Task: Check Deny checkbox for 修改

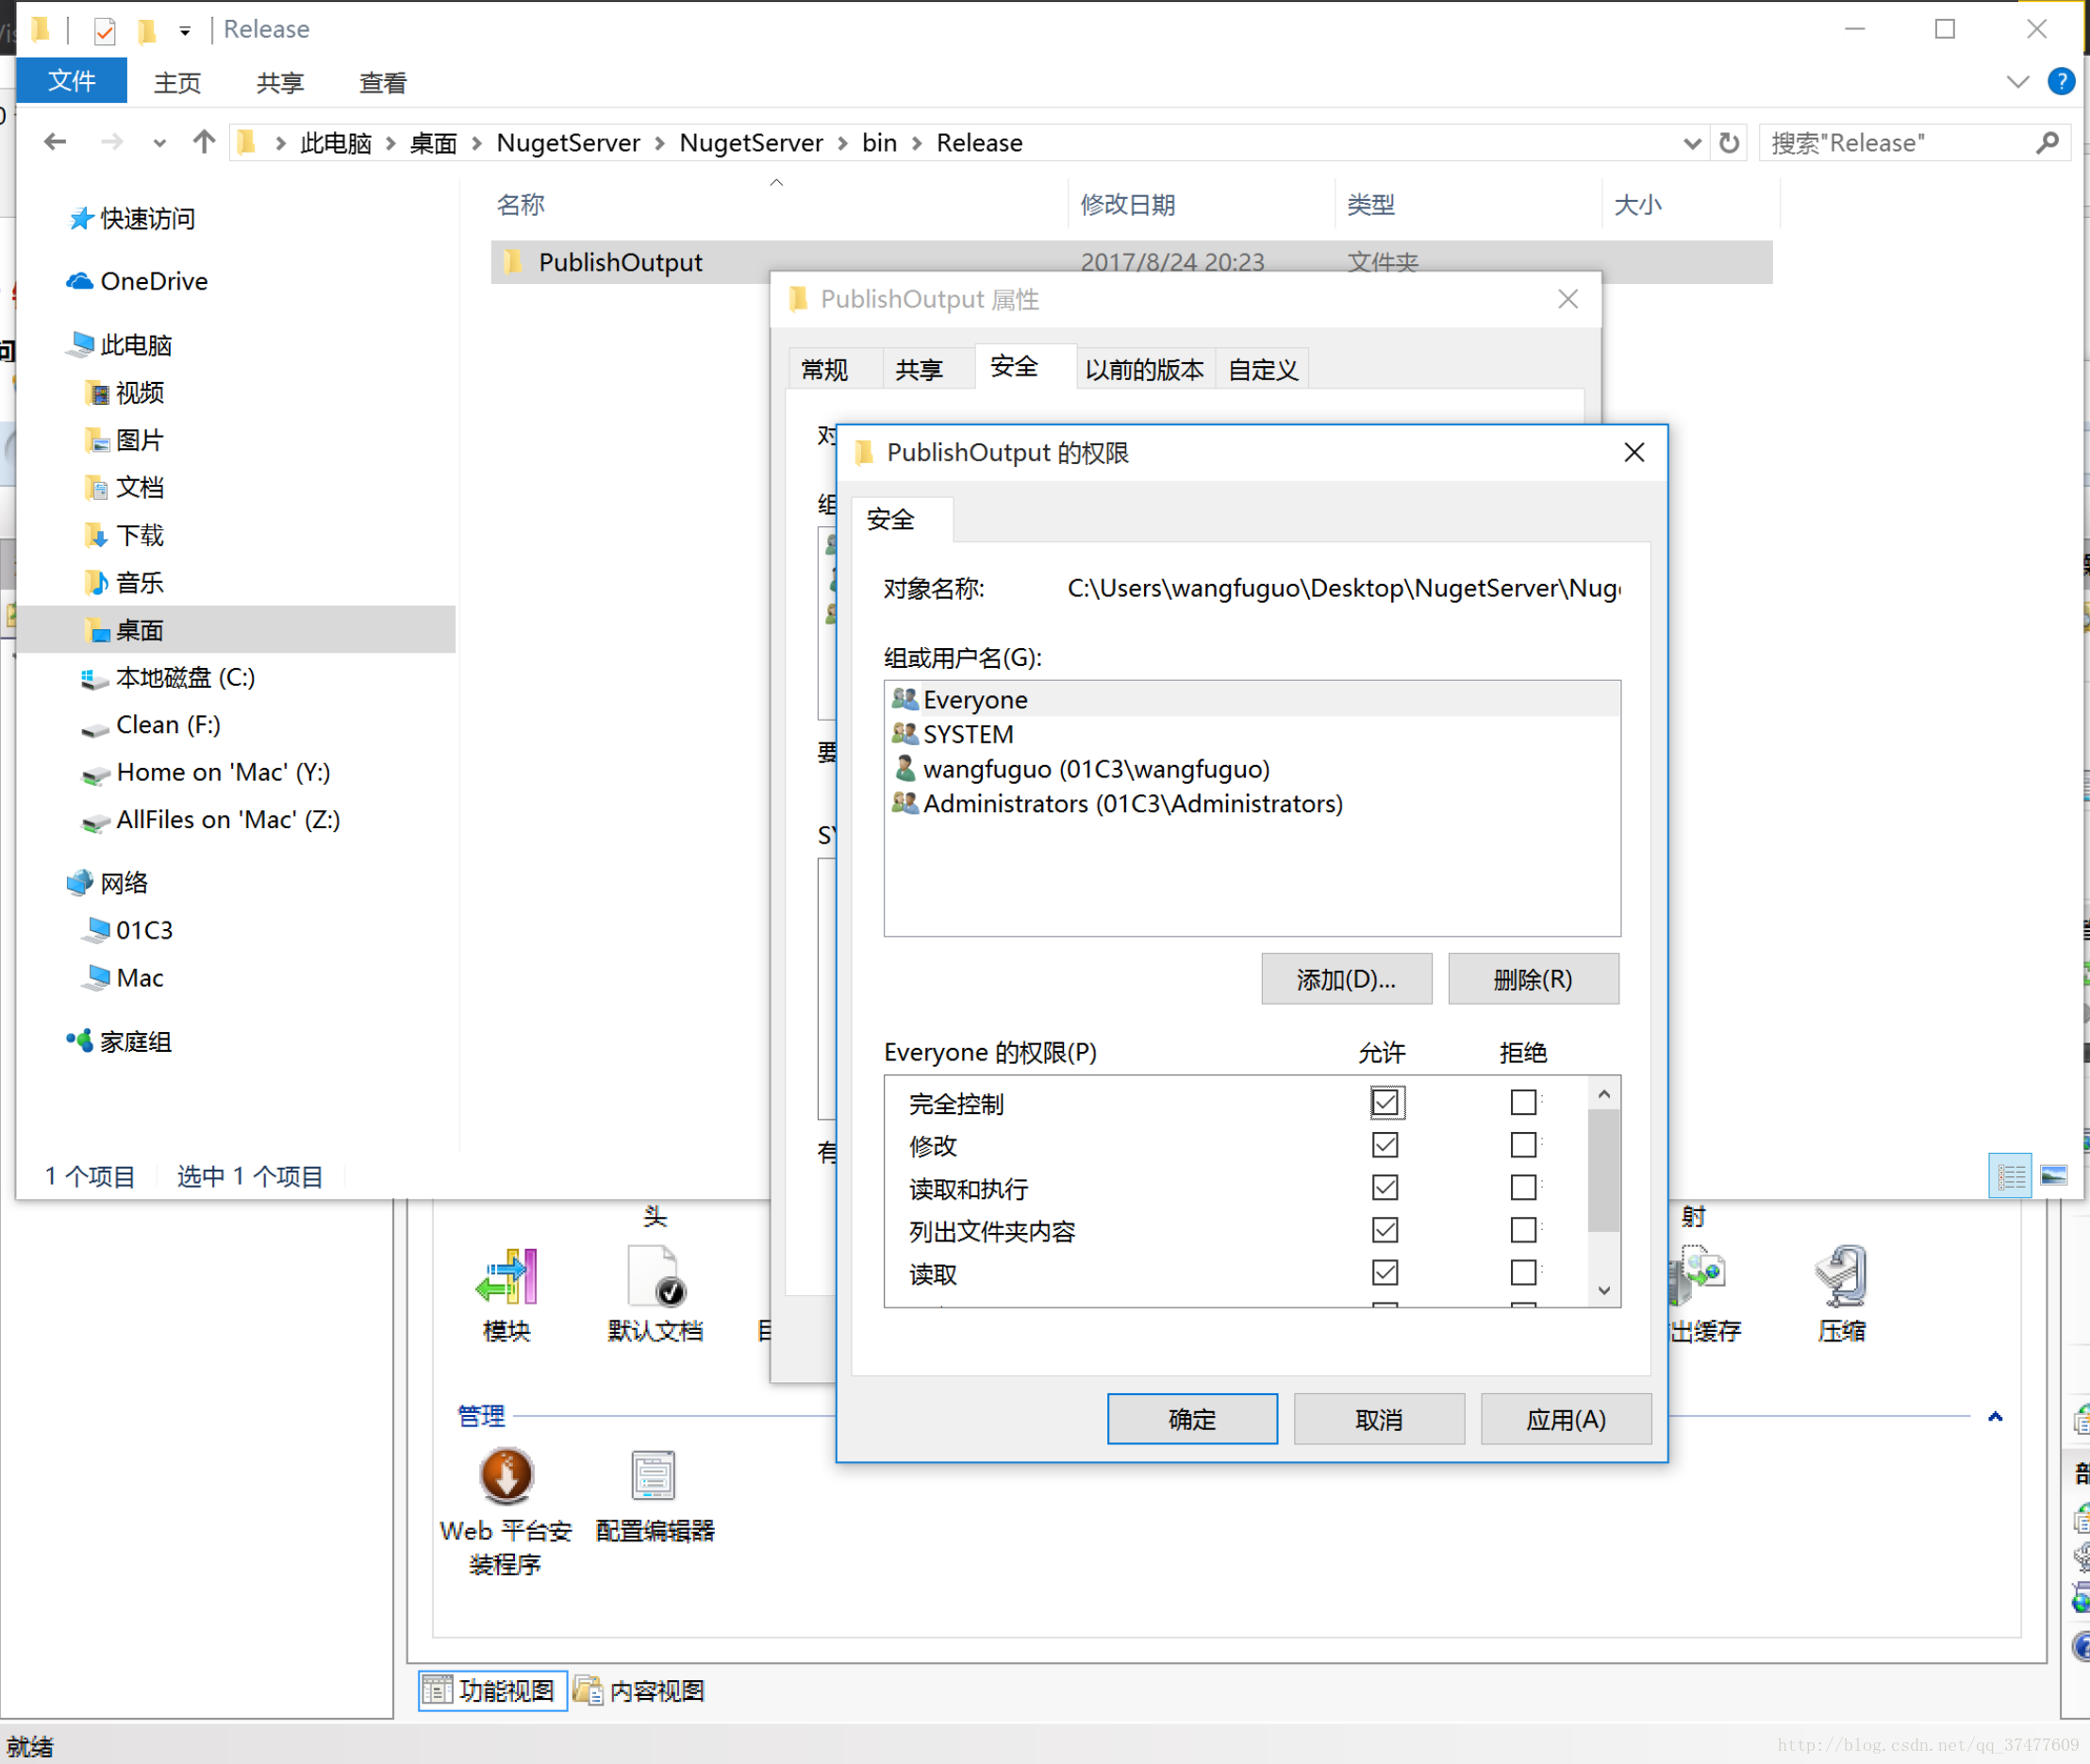Action: pyautogui.click(x=1523, y=1145)
